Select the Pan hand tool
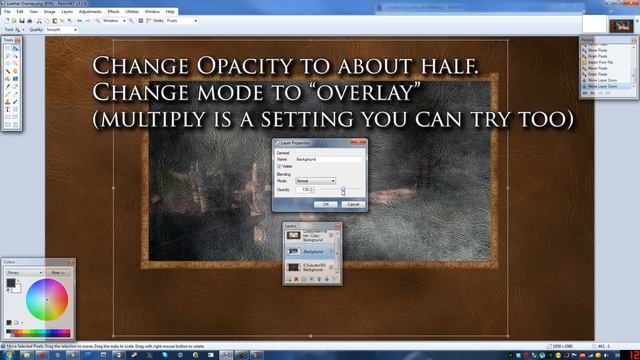Screen dimensions: 640x360 click(x=15, y=71)
